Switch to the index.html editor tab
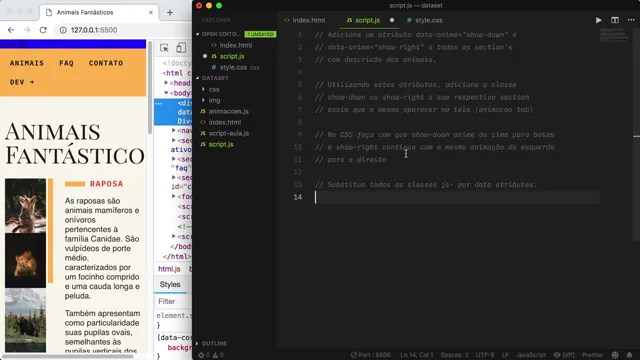This screenshot has width=640, height=360. click(x=305, y=20)
